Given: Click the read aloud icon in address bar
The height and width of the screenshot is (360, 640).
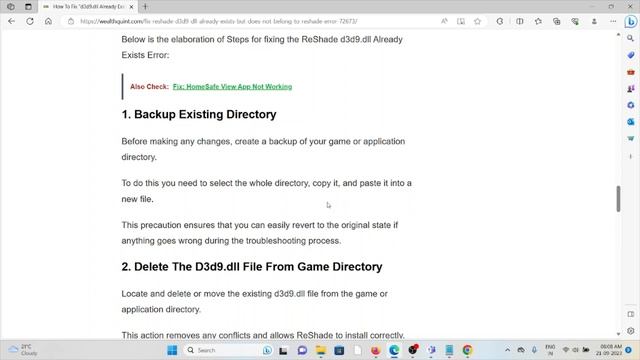Looking at the screenshot, I should pyautogui.click(x=444, y=21).
